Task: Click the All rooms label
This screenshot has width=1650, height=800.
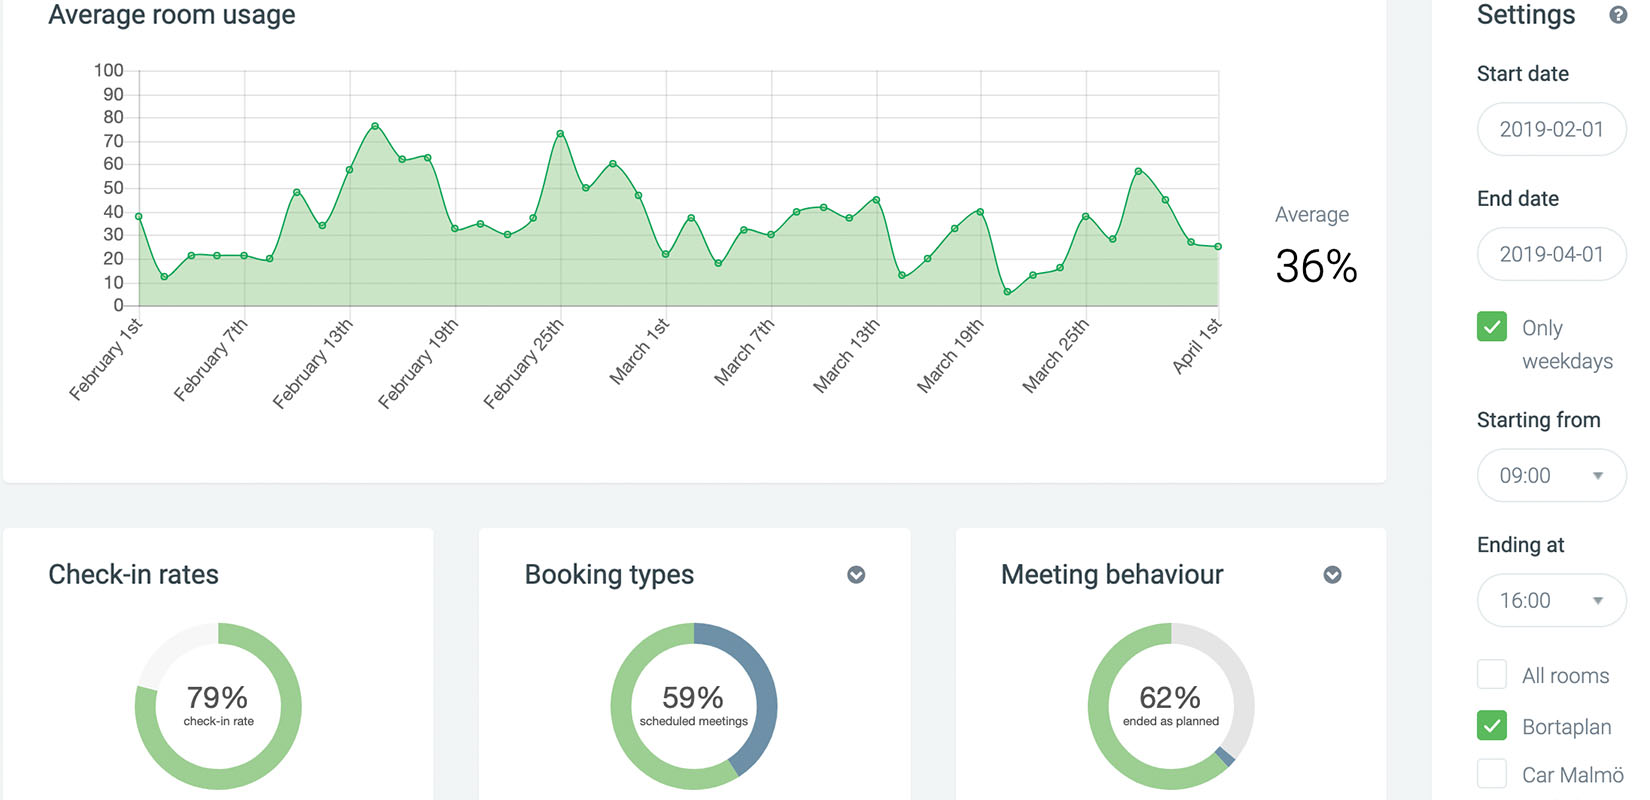Action: pos(1566,676)
